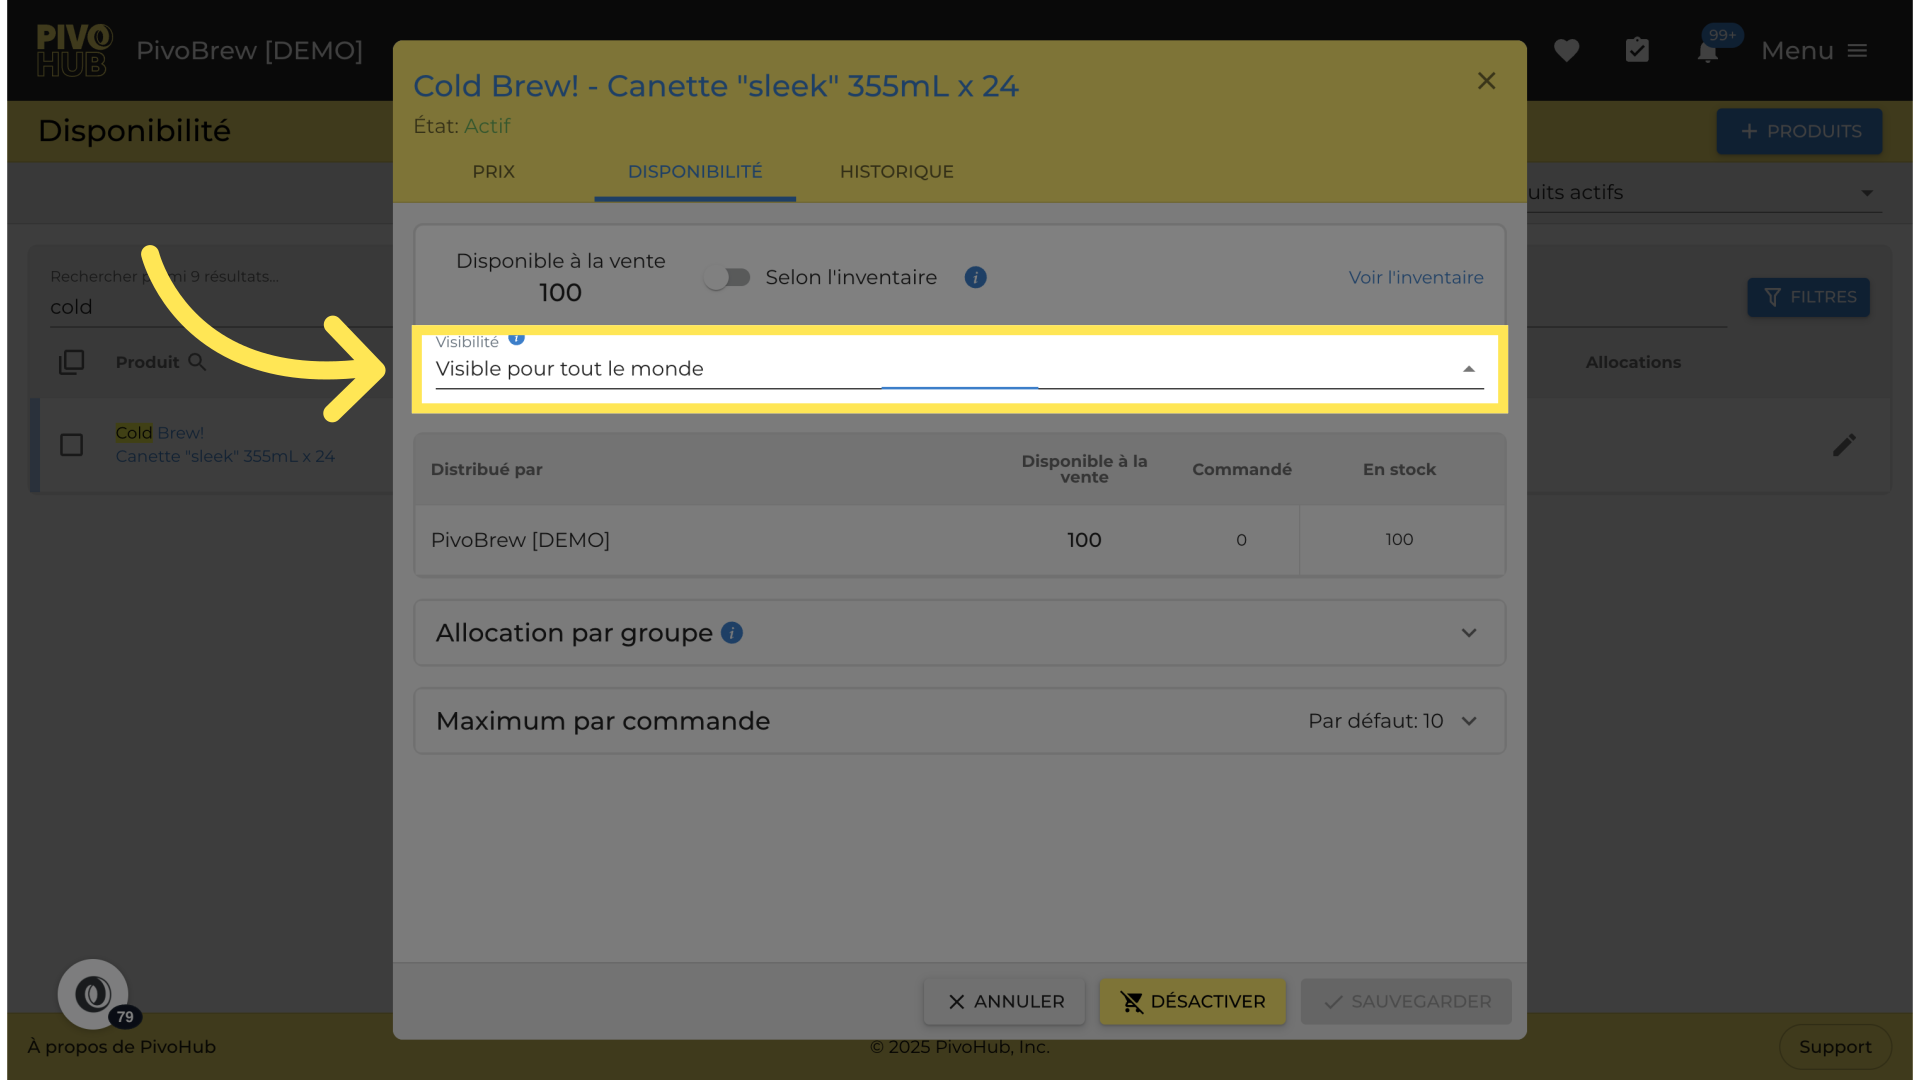Open notifications bell icon

1708,52
